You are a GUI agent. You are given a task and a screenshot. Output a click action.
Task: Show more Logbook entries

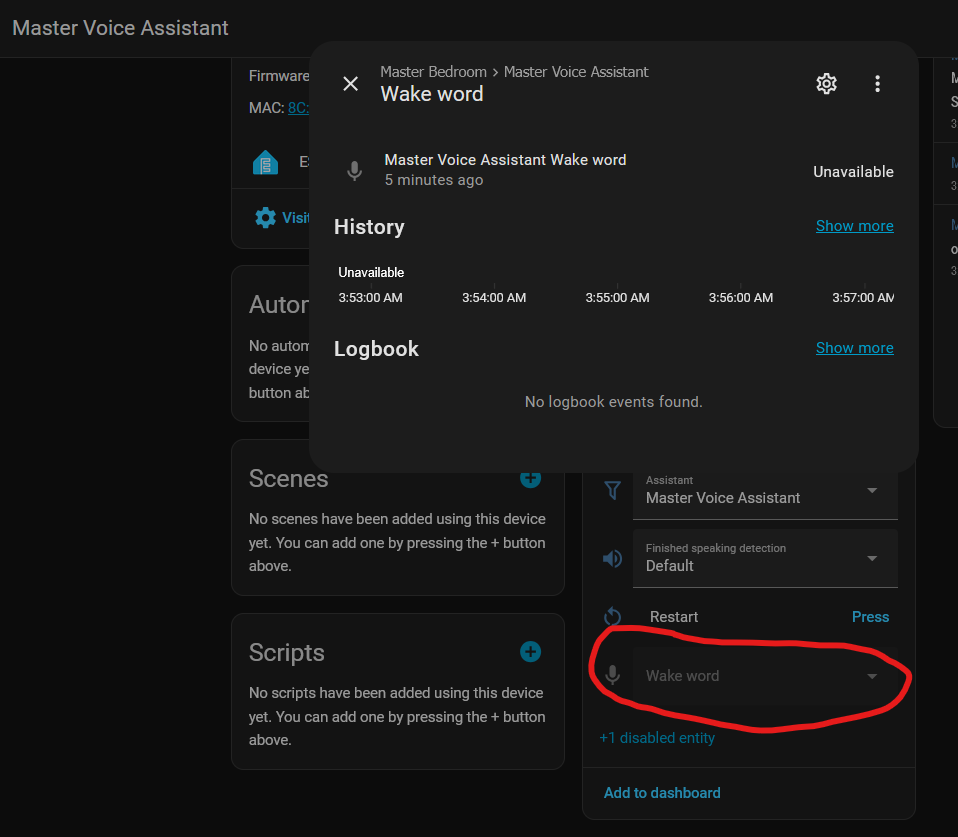pyautogui.click(x=854, y=348)
